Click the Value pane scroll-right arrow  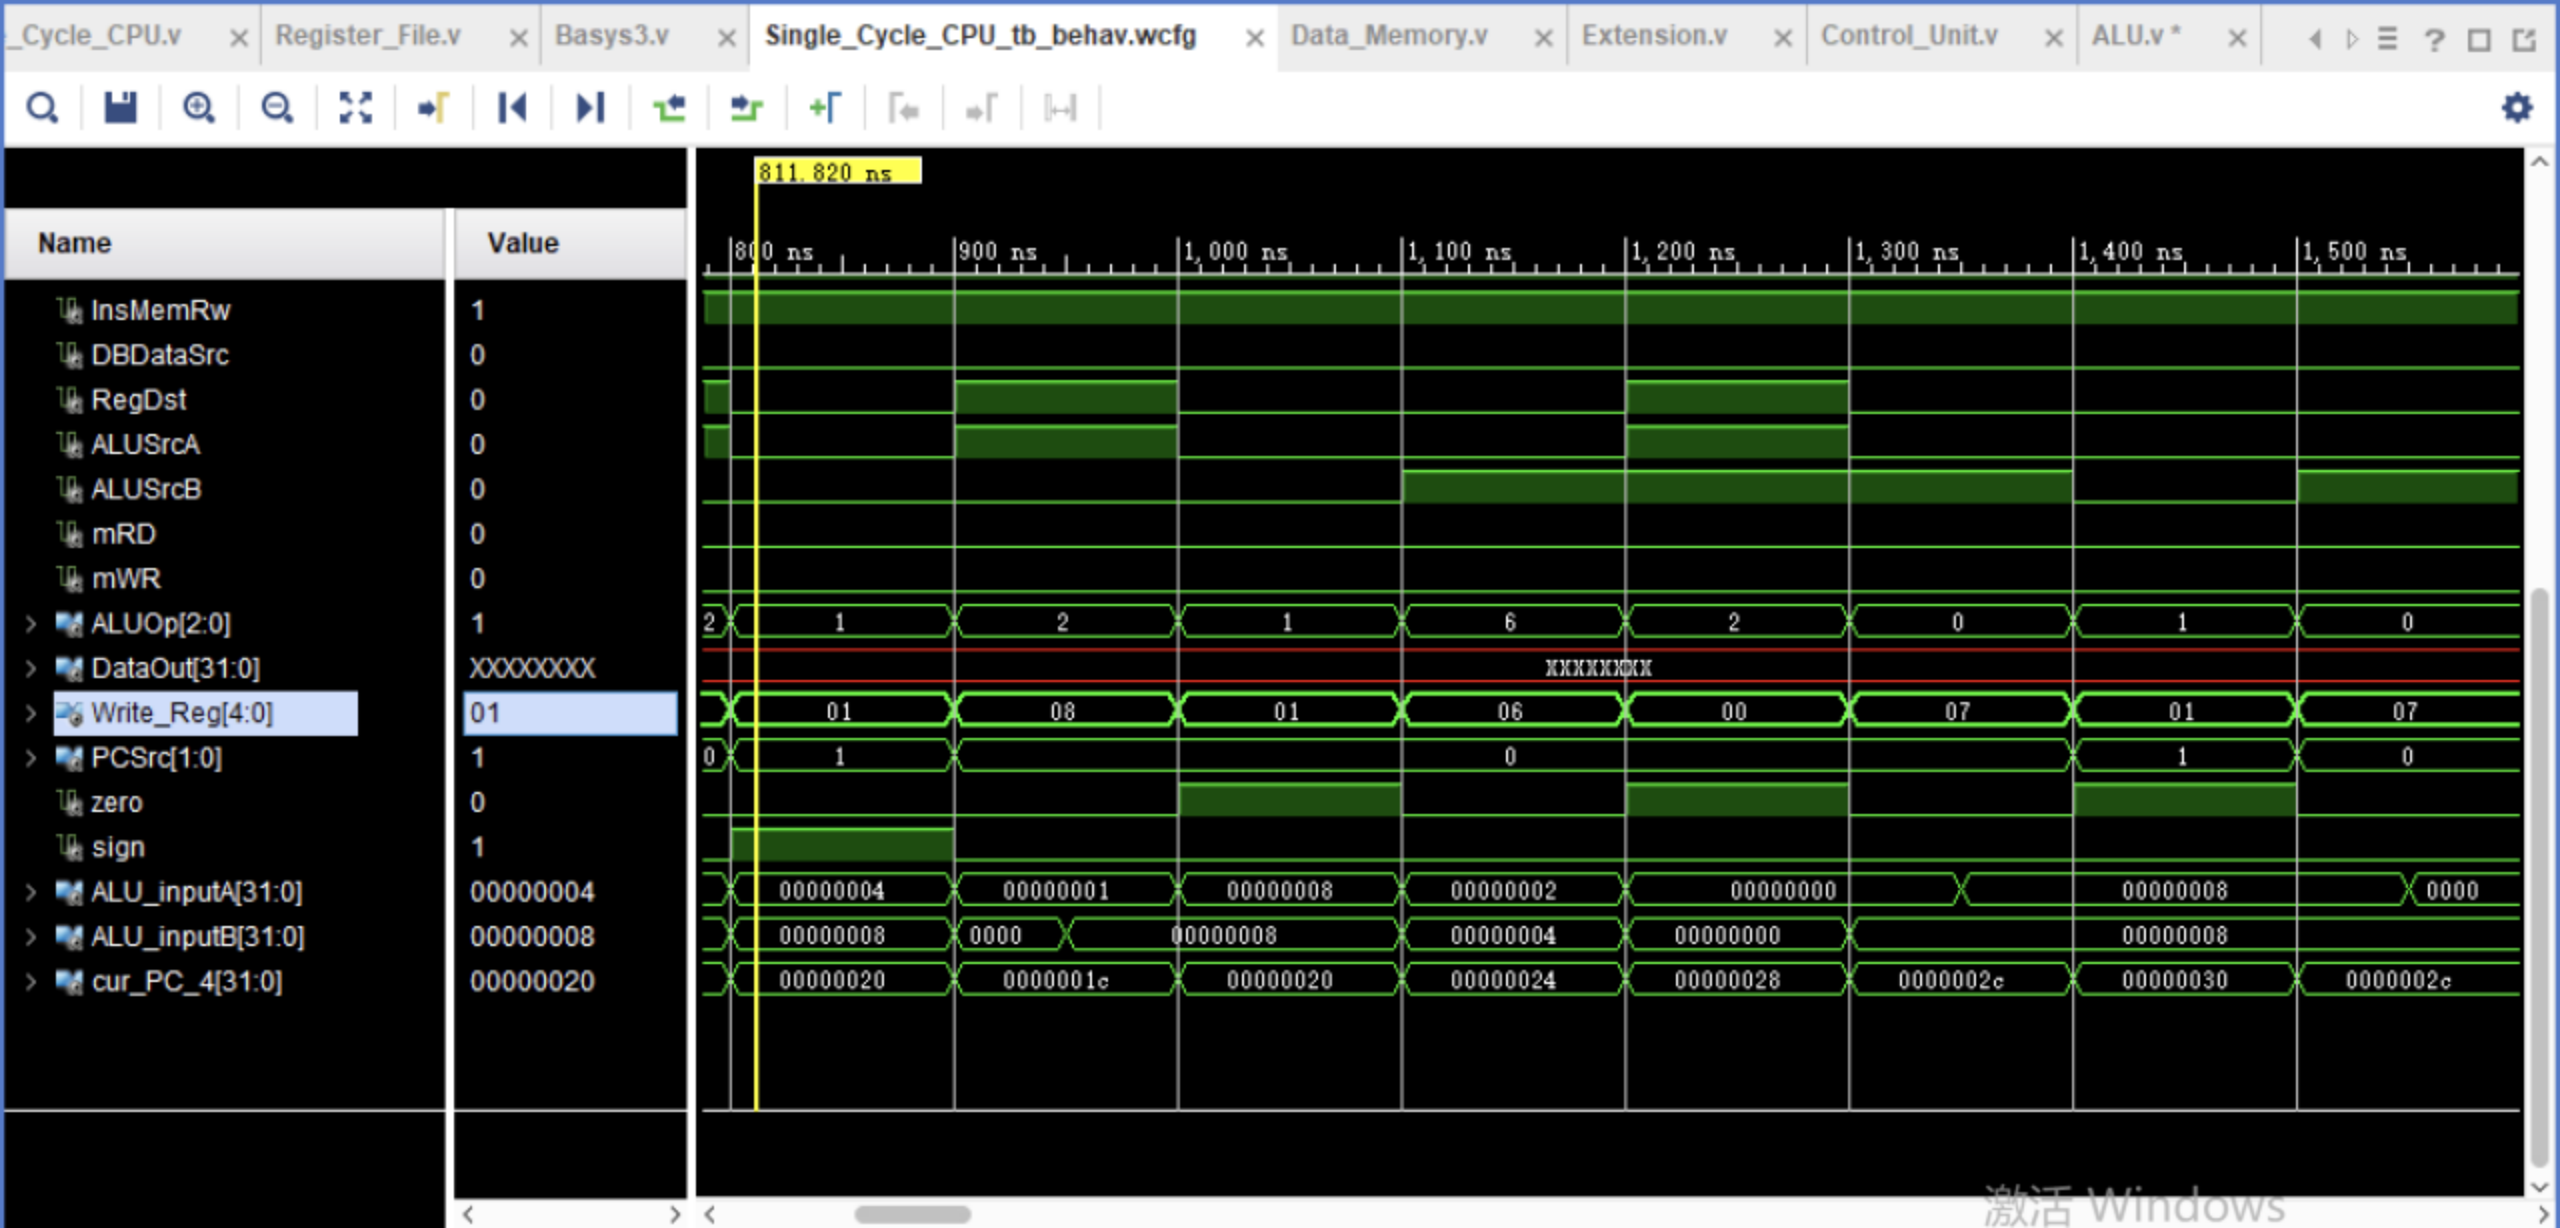pyautogui.click(x=674, y=1214)
